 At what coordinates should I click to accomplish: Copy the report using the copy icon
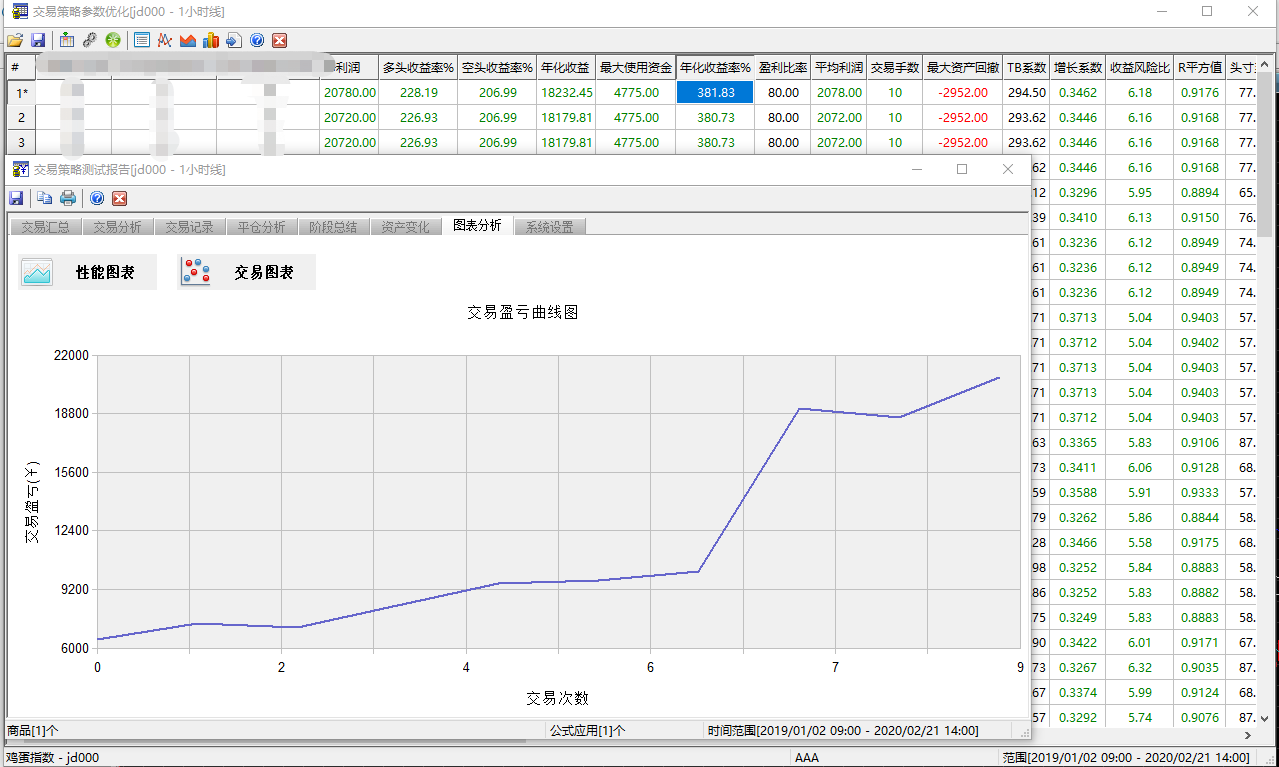45,198
